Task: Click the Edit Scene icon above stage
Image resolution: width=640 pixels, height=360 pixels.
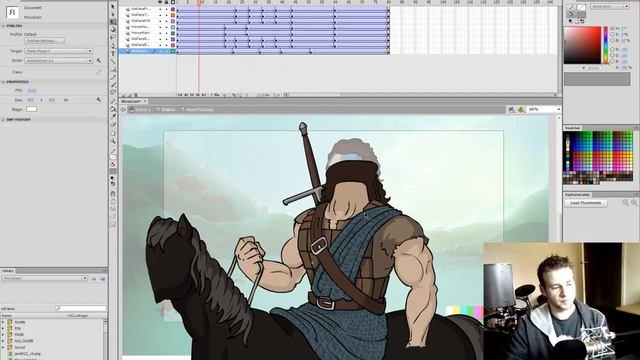Action: [x=511, y=109]
